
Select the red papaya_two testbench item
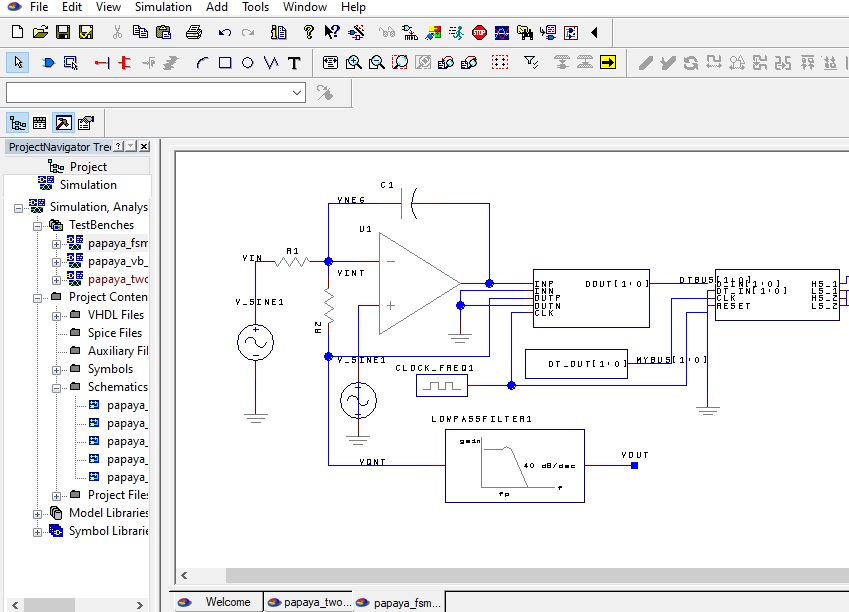pos(117,279)
